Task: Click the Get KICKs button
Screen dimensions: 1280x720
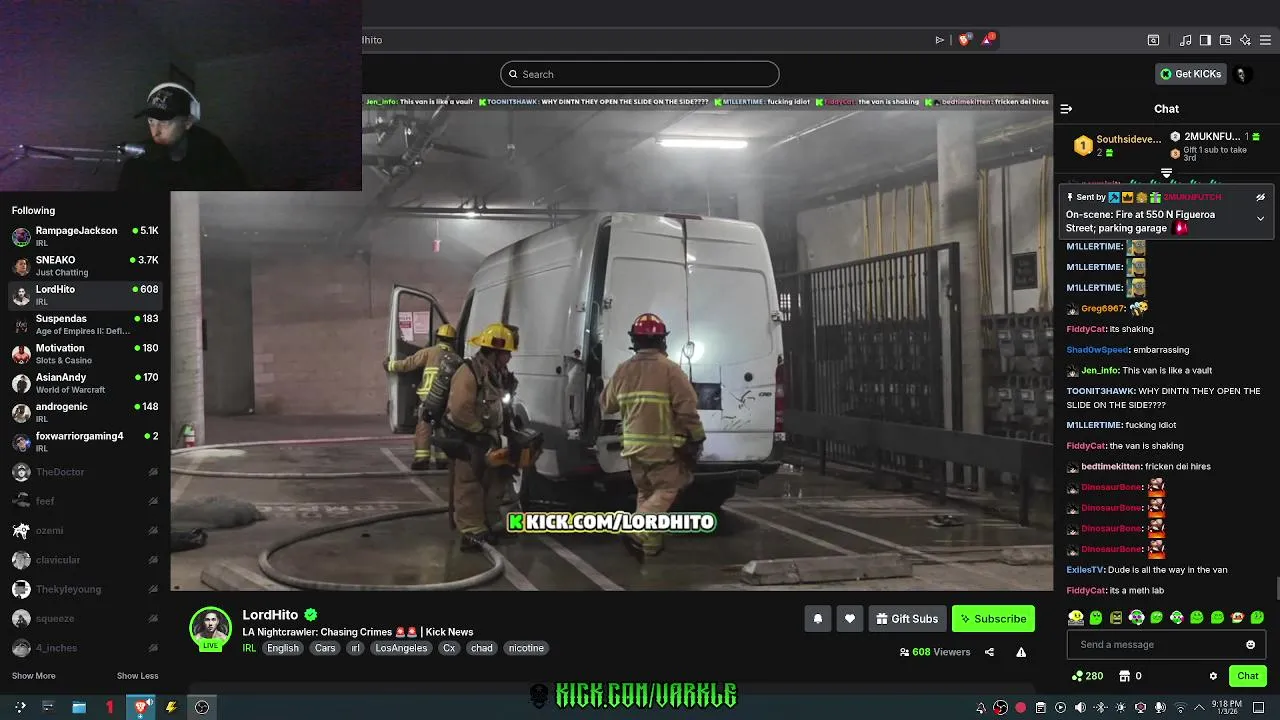Action: (x=1191, y=74)
